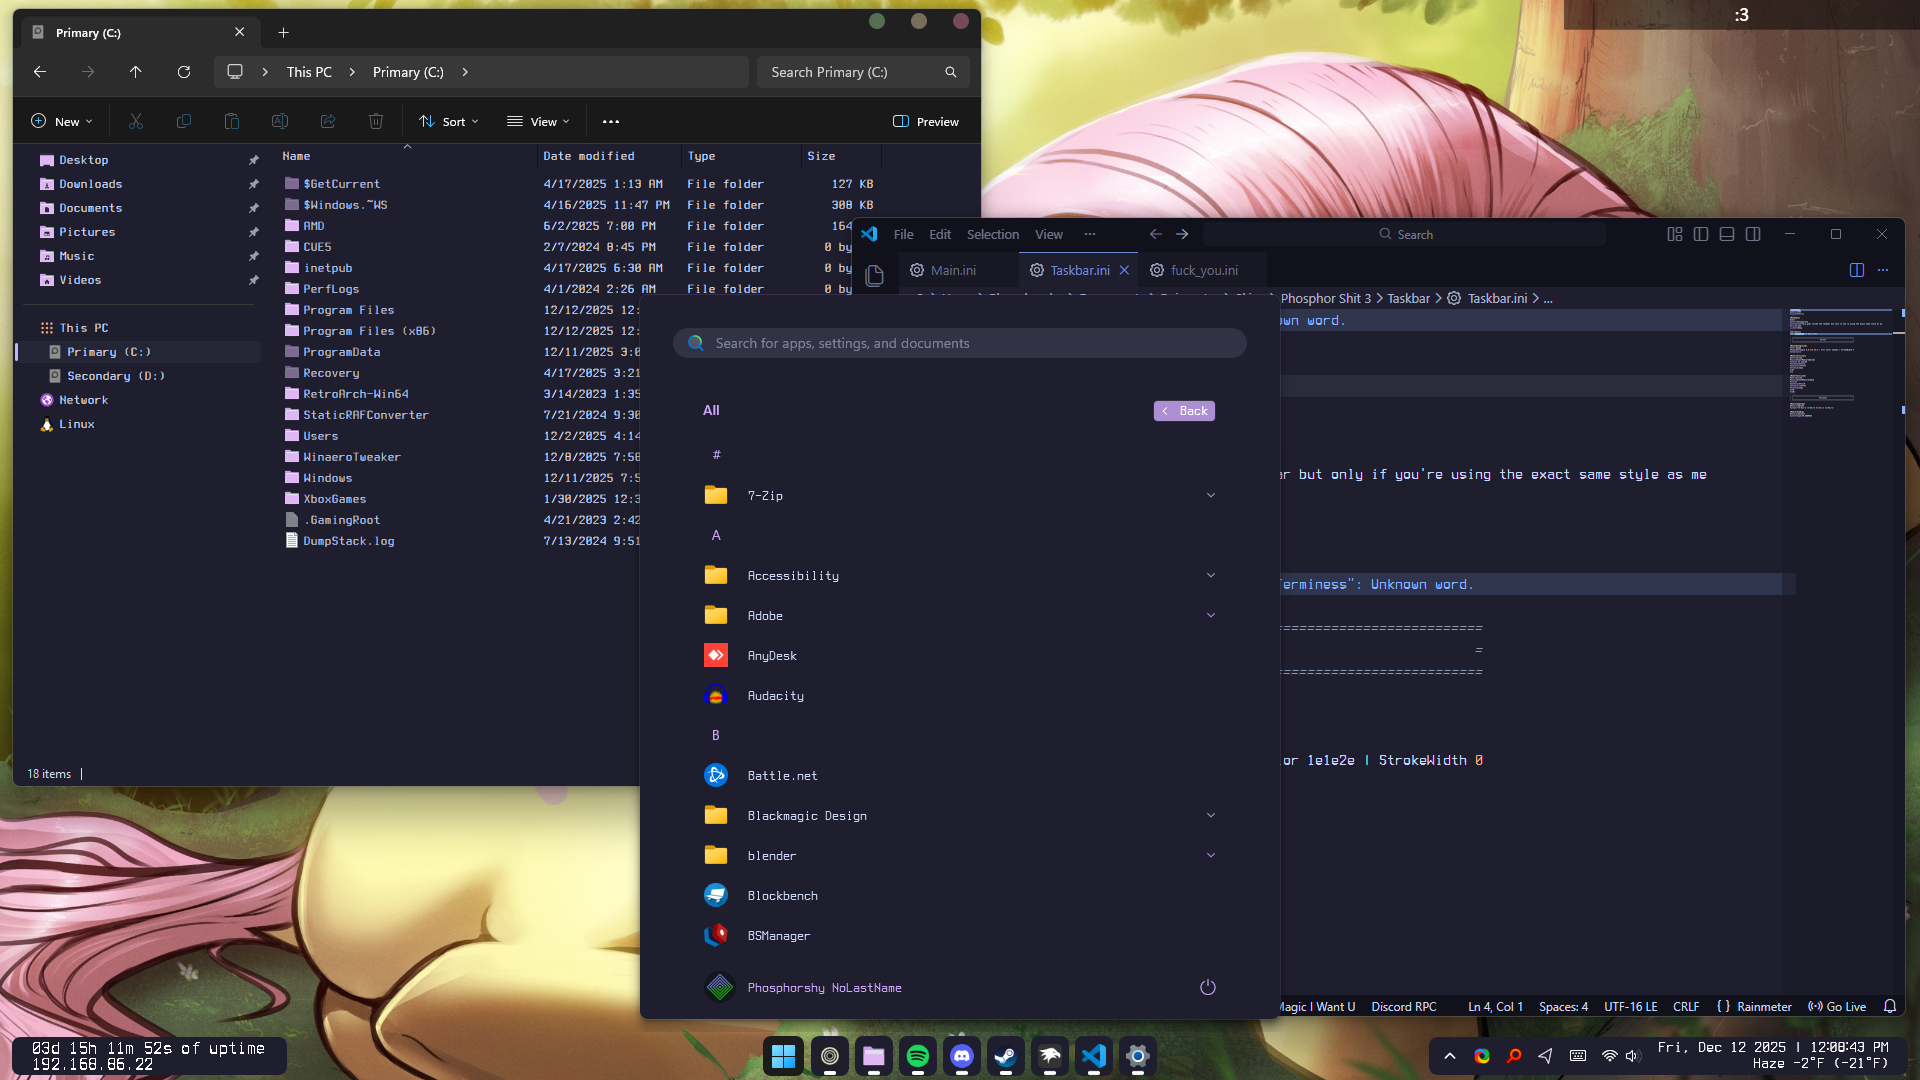Image resolution: width=1920 pixels, height=1080 pixels.
Task: Click the Go Live status bar button
Action: [x=1837, y=1007]
